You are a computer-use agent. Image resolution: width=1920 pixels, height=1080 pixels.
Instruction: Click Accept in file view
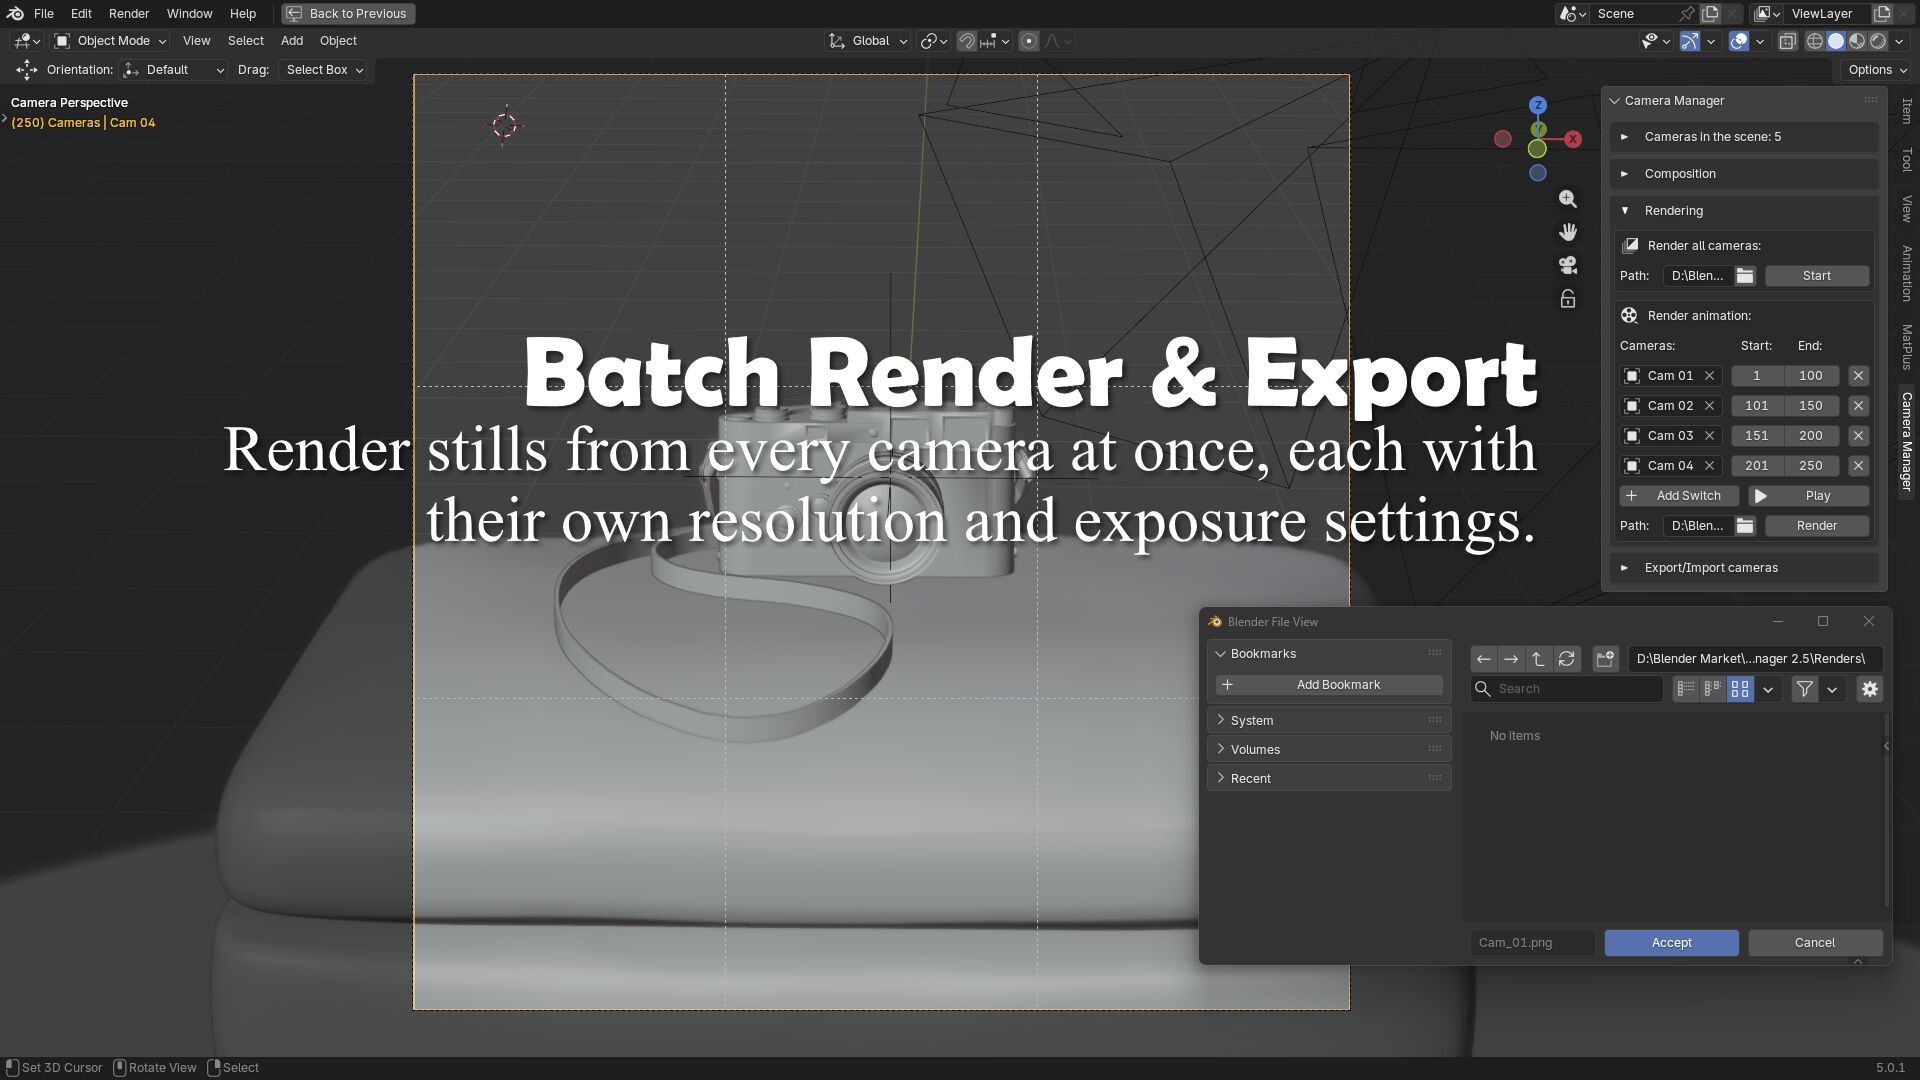1671,943
